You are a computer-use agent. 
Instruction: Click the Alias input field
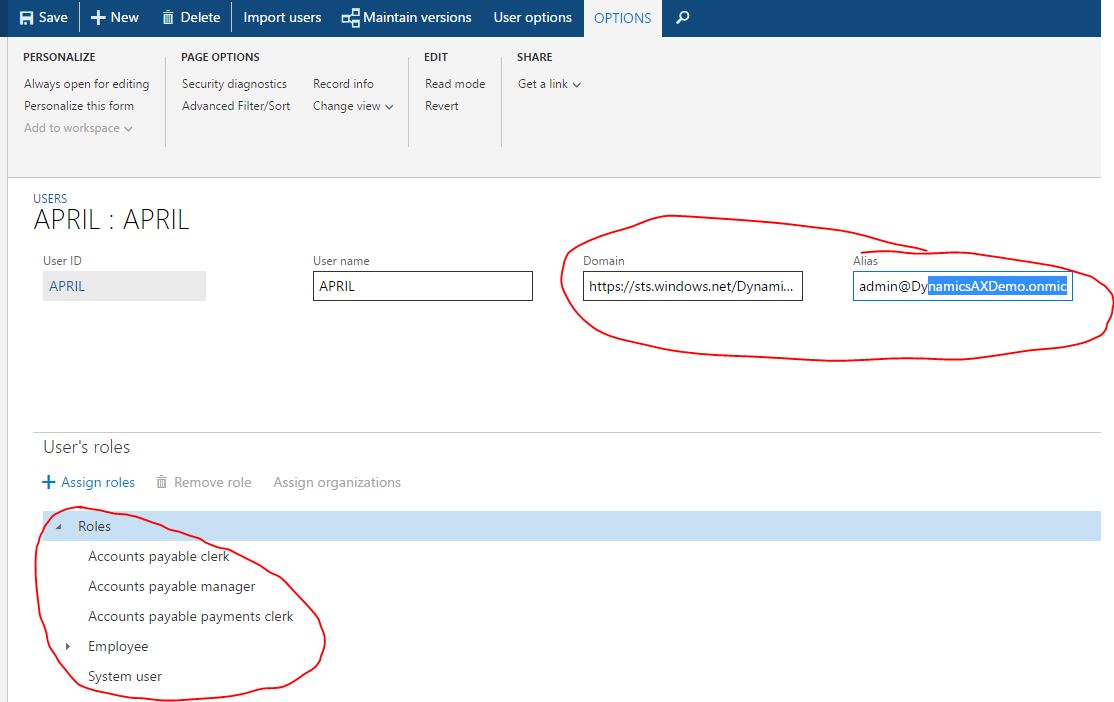tap(962, 287)
